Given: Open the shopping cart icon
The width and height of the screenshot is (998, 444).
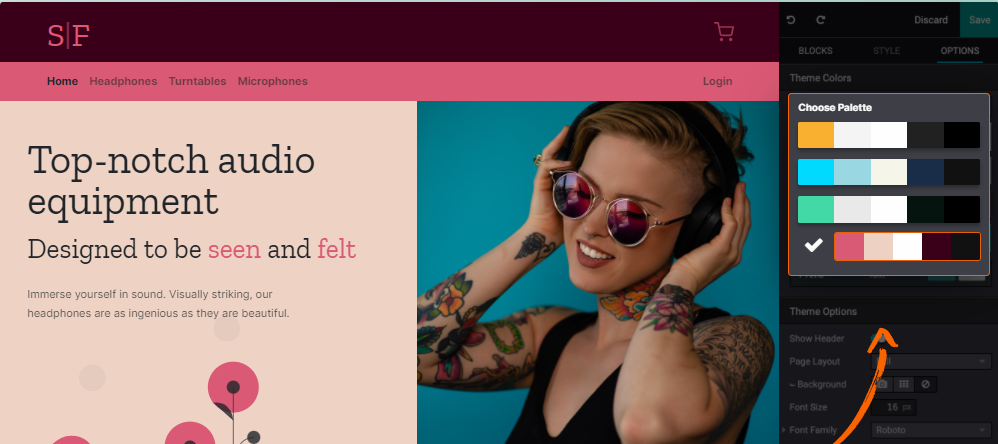Looking at the screenshot, I should click(x=724, y=32).
